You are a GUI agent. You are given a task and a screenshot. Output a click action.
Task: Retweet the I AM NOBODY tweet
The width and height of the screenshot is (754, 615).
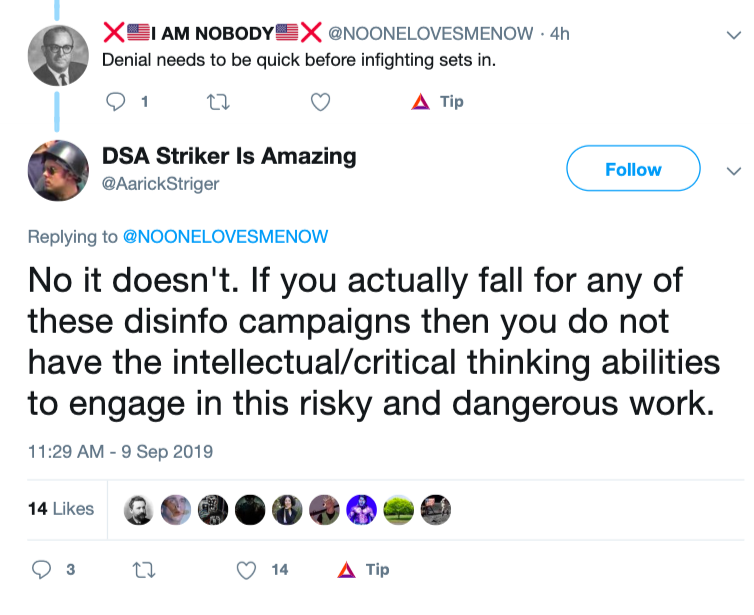216,101
